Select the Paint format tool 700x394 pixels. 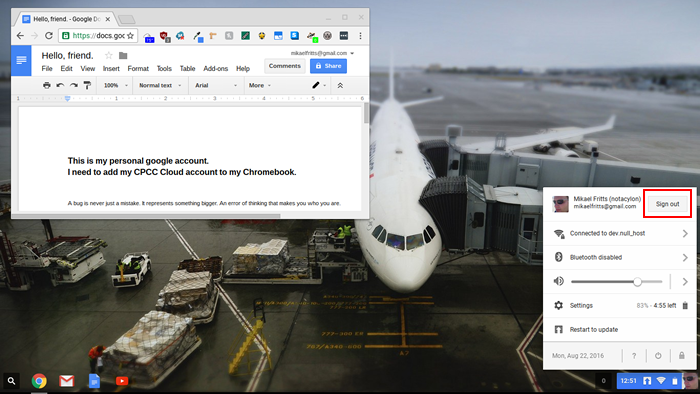(x=87, y=85)
